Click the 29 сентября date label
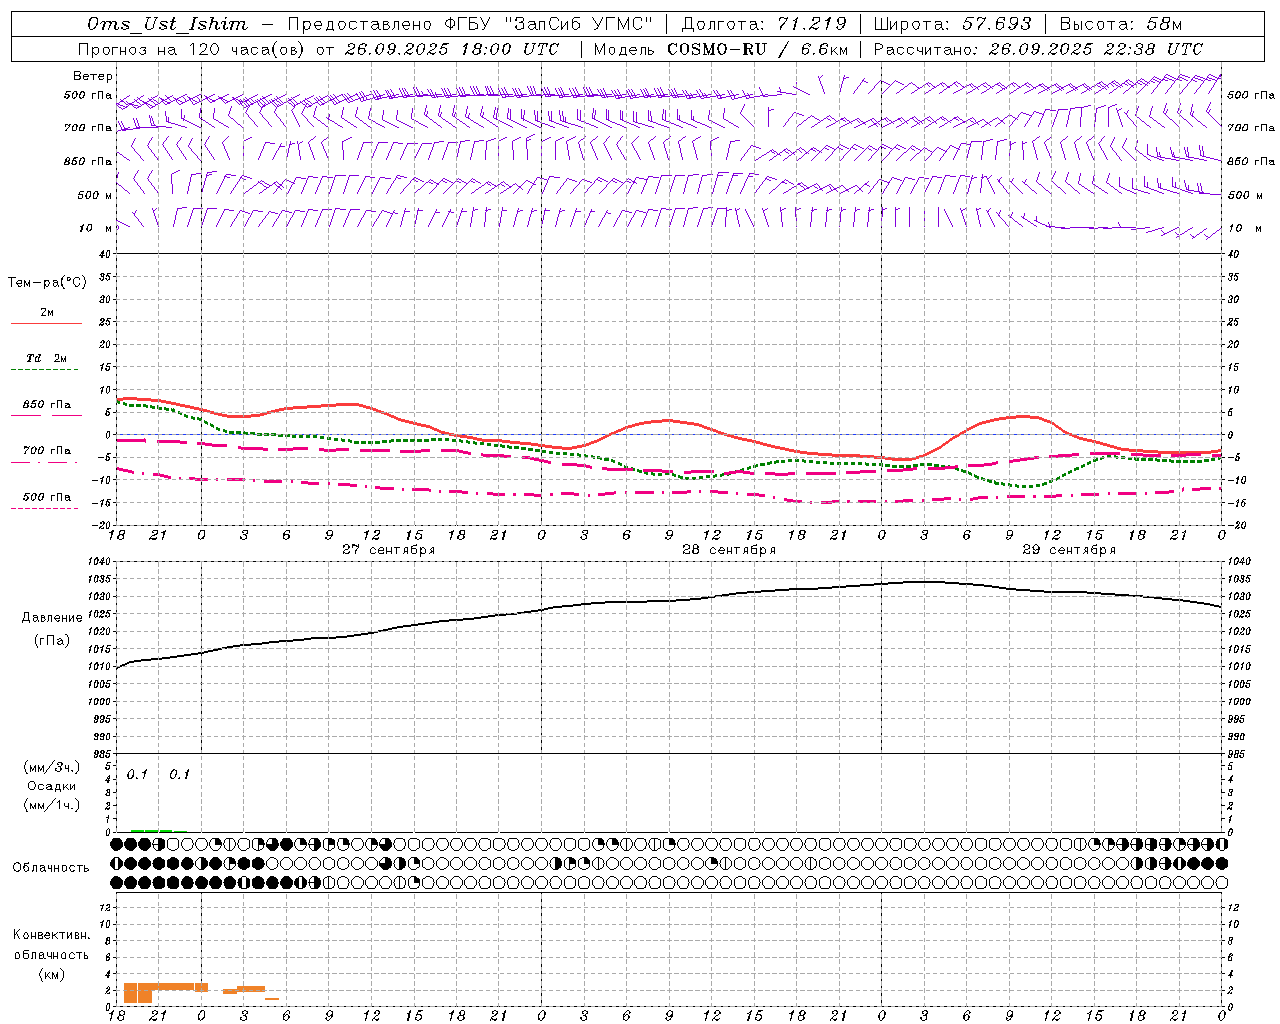The width and height of the screenshot is (1280, 1024). [1068, 550]
